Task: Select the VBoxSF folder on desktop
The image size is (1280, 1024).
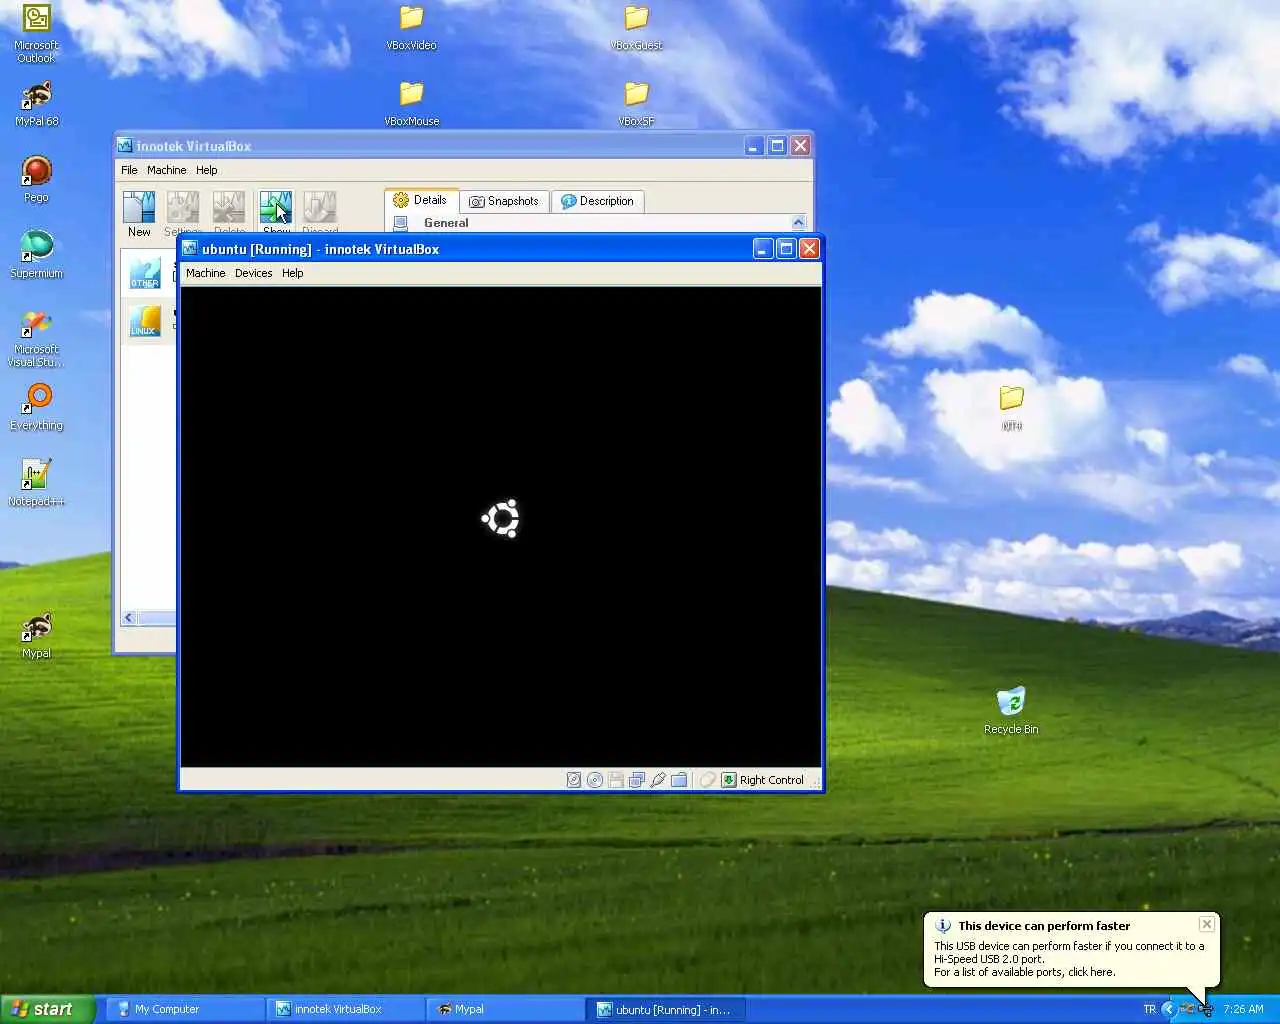Action: [x=636, y=104]
